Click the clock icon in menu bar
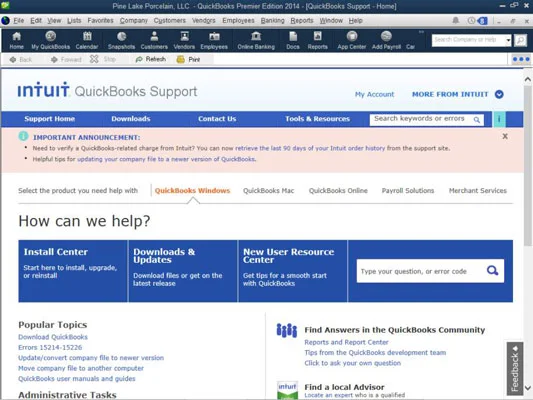The image size is (533, 400). tap(471, 21)
